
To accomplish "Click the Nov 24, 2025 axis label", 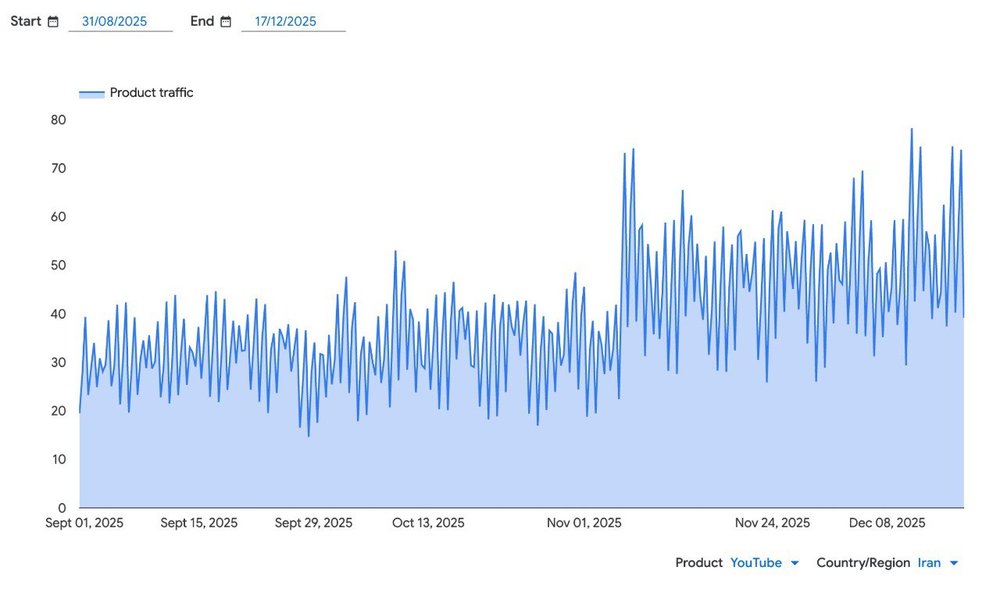I will point(772,523).
